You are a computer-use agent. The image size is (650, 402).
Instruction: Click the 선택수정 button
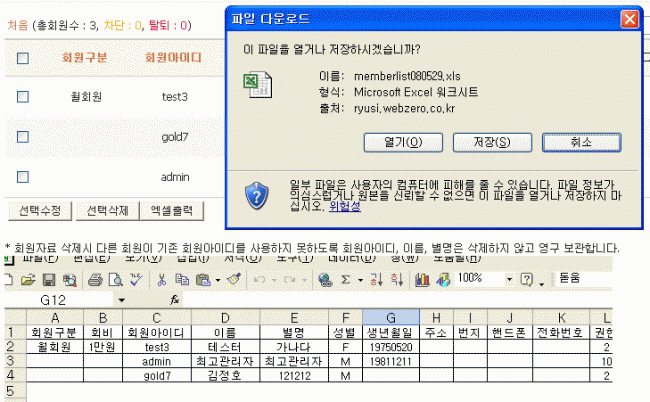(x=40, y=211)
